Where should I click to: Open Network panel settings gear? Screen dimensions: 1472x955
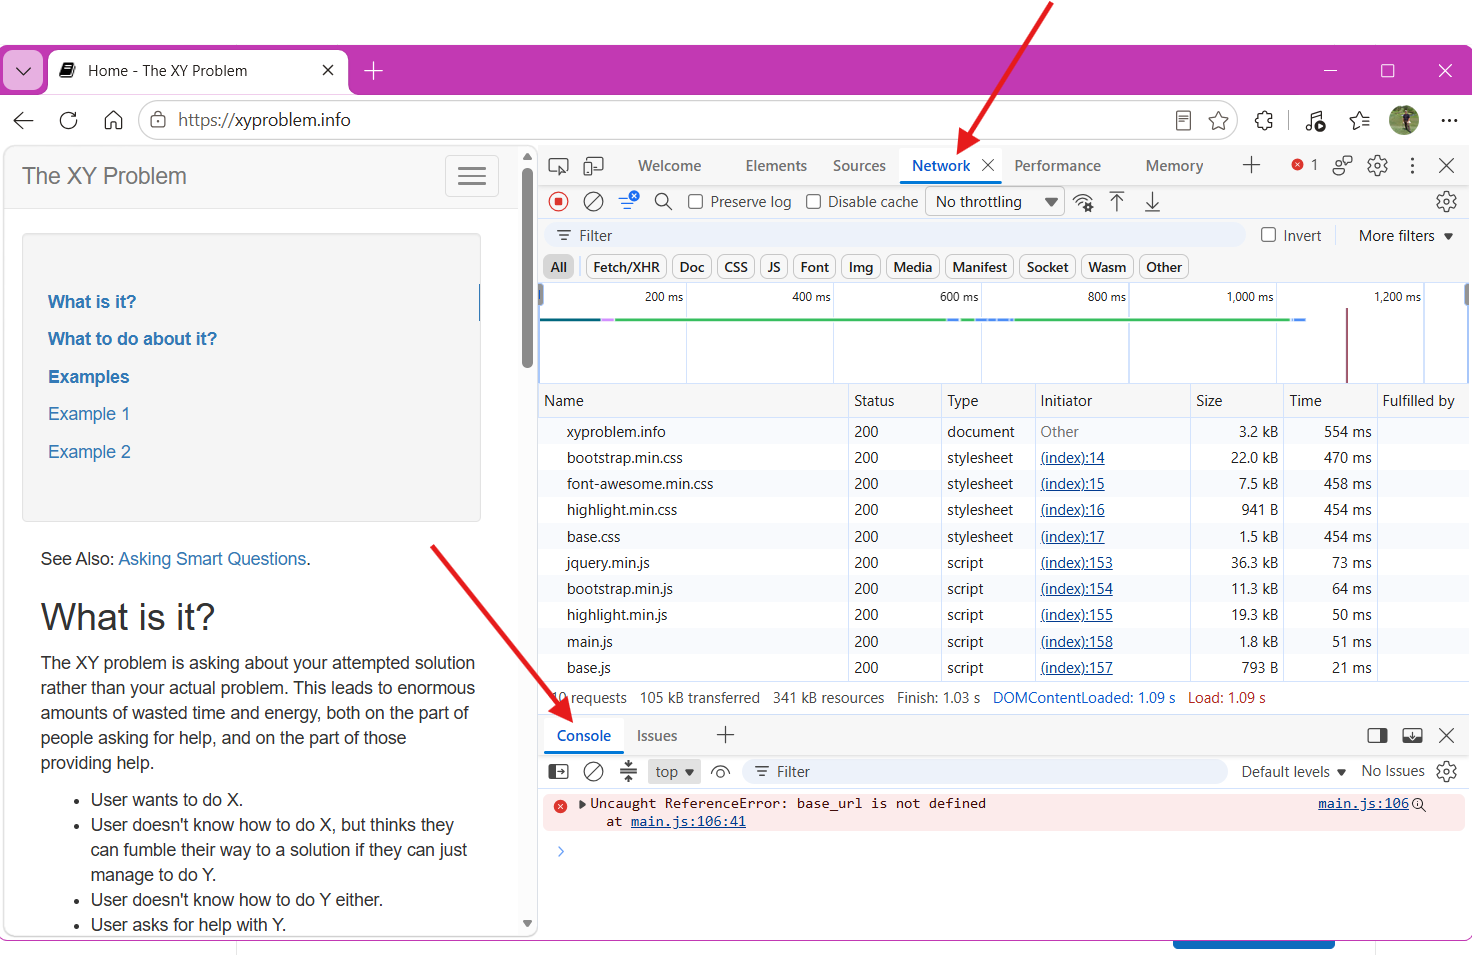pyautogui.click(x=1446, y=202)
